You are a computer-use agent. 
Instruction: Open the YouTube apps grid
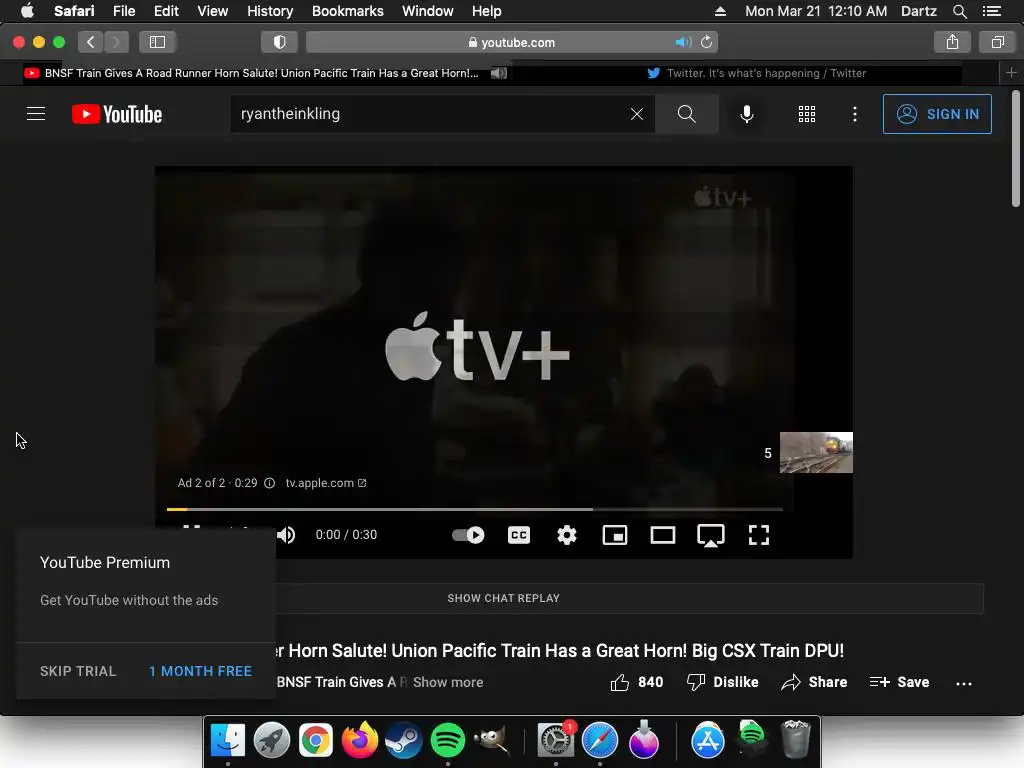click(x=807, y=114)
